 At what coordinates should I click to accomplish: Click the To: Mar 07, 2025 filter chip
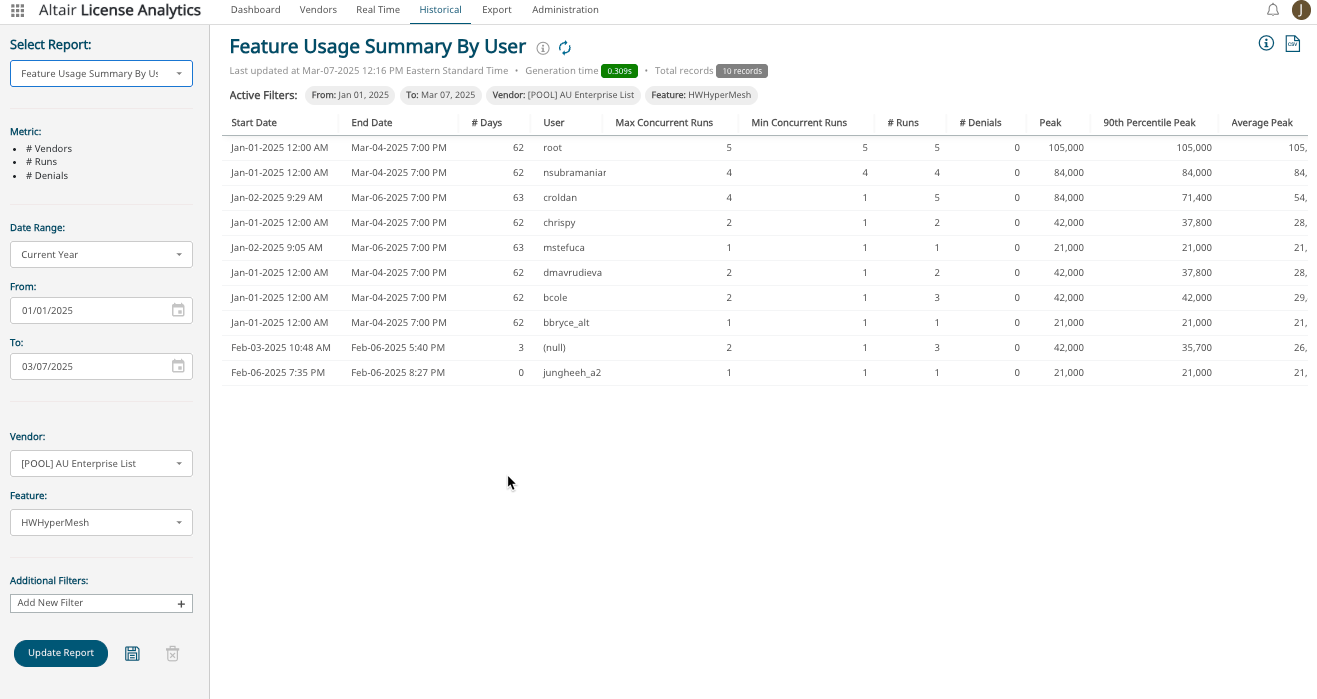point(441,95)
